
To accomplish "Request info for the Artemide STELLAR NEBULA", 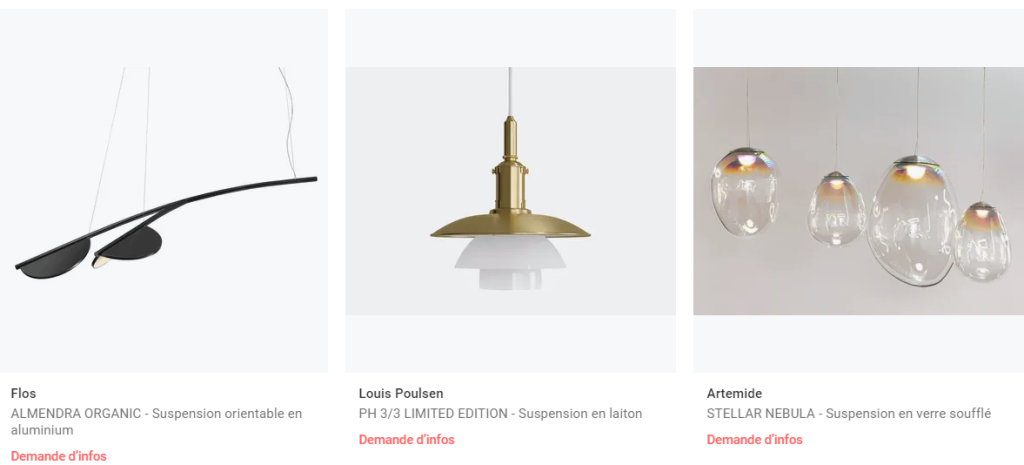I will click(754, 440).
